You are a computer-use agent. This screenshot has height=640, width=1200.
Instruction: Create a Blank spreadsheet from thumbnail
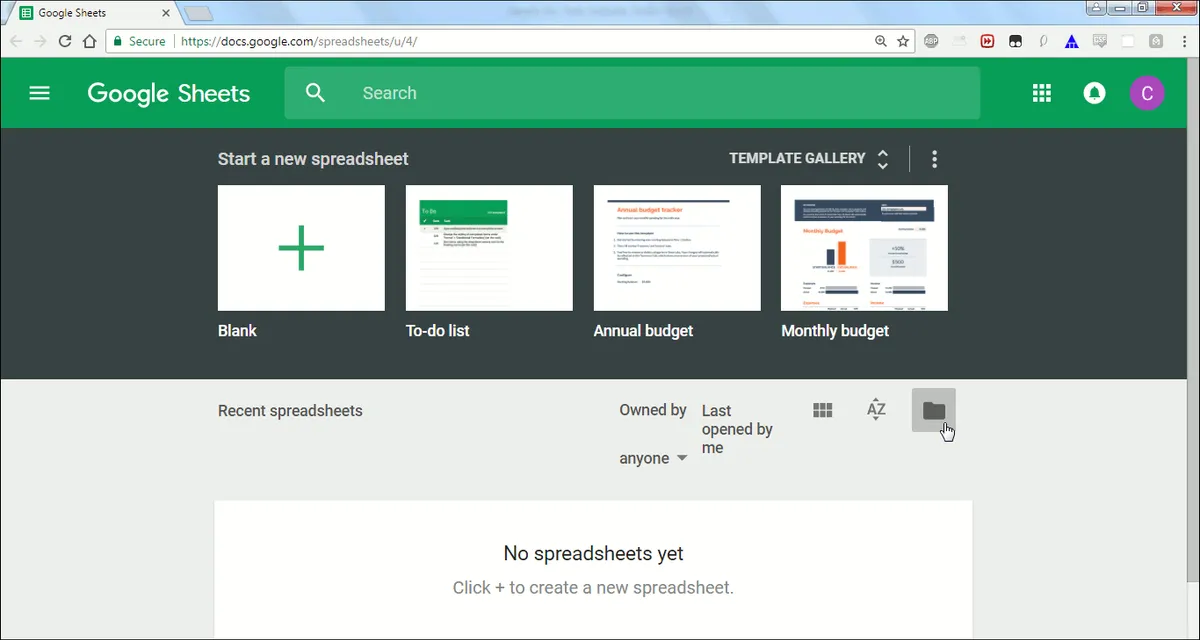pos(301,248)
